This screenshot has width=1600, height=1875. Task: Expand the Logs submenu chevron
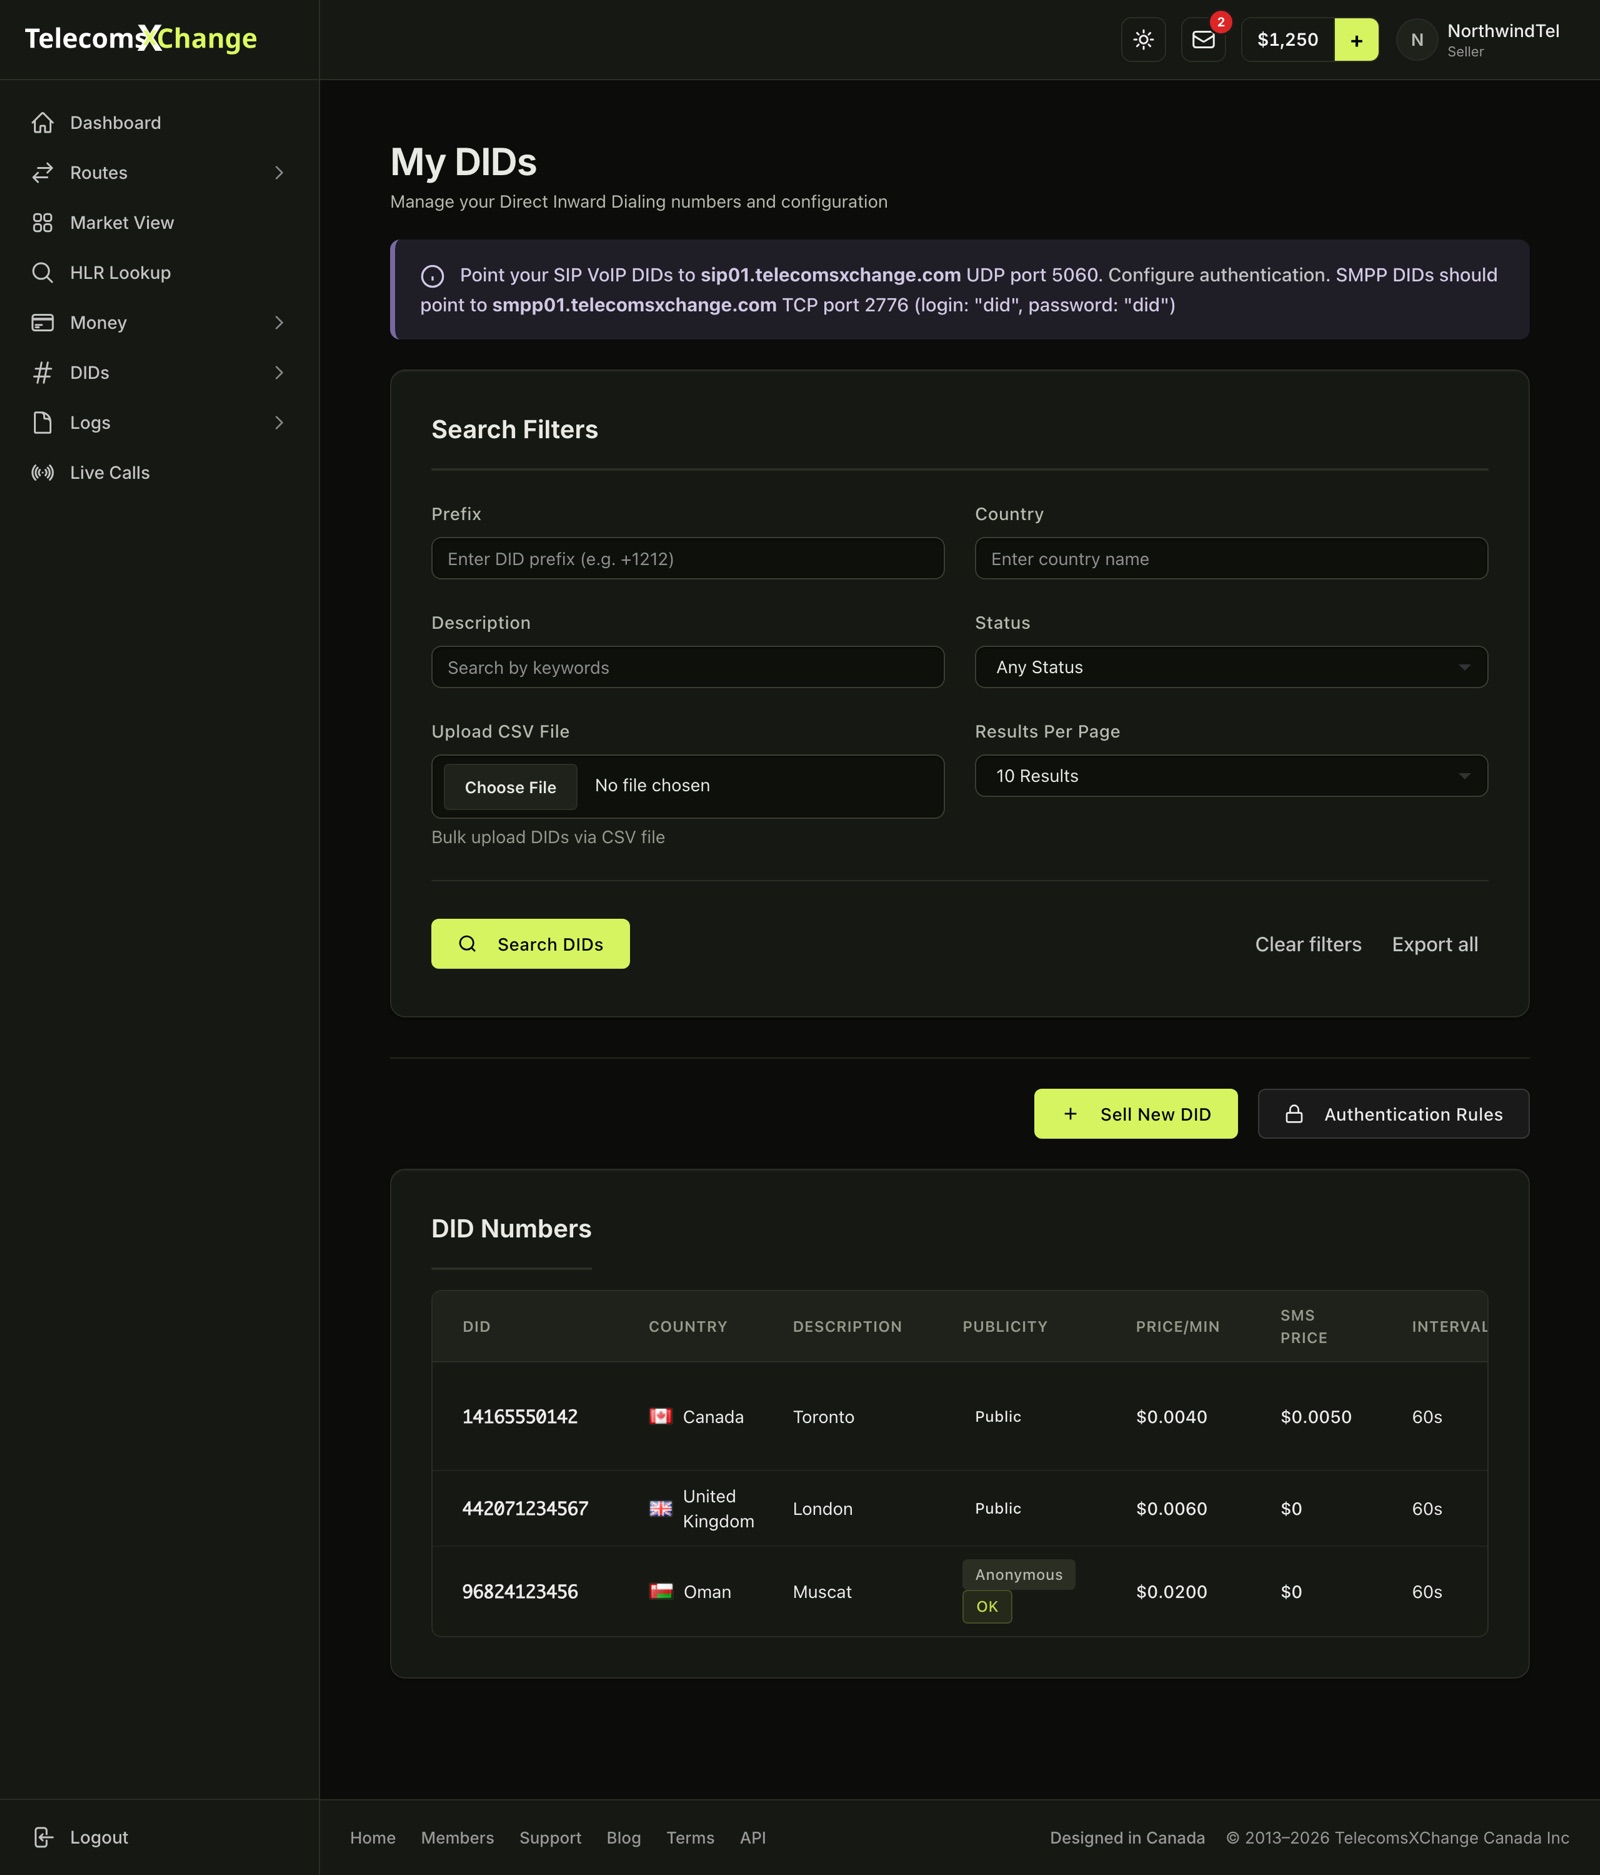279,423
